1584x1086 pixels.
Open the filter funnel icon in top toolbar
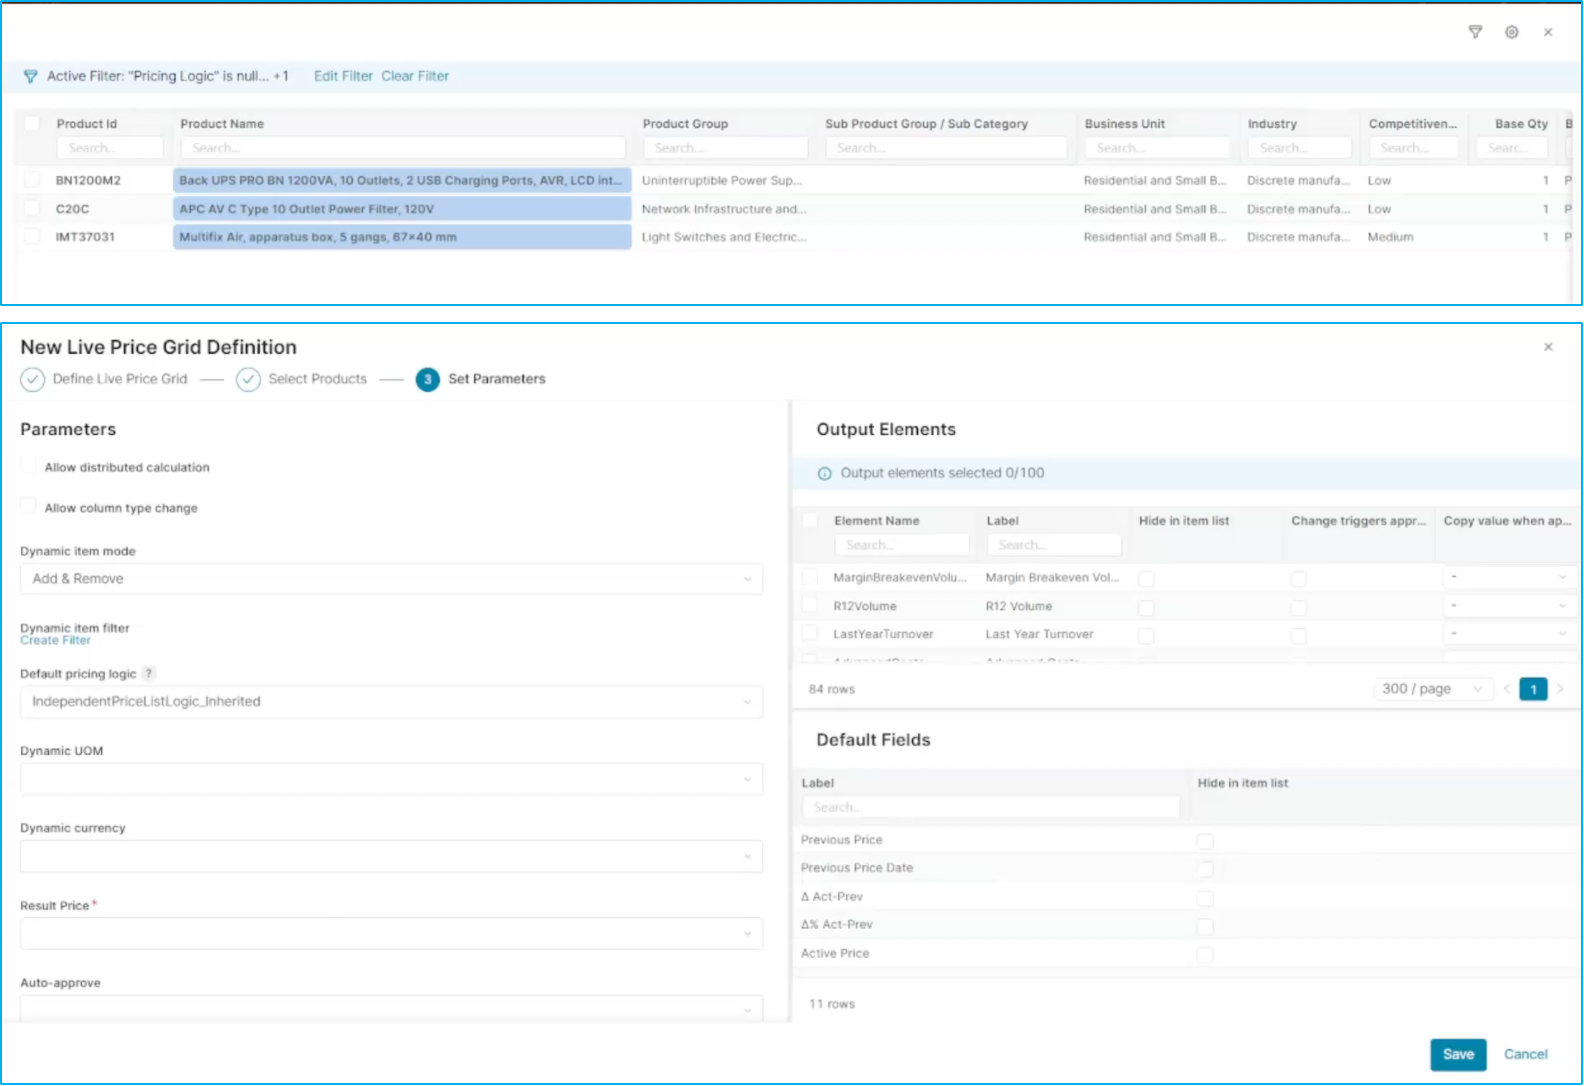(x=1475, y=32)
